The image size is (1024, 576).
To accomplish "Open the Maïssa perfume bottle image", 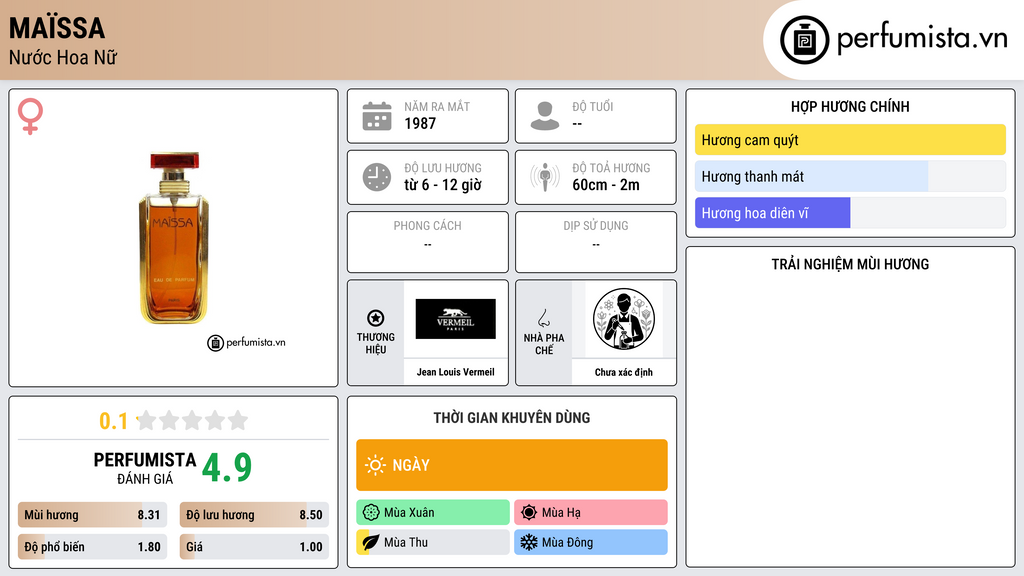I will pos(174,238).
